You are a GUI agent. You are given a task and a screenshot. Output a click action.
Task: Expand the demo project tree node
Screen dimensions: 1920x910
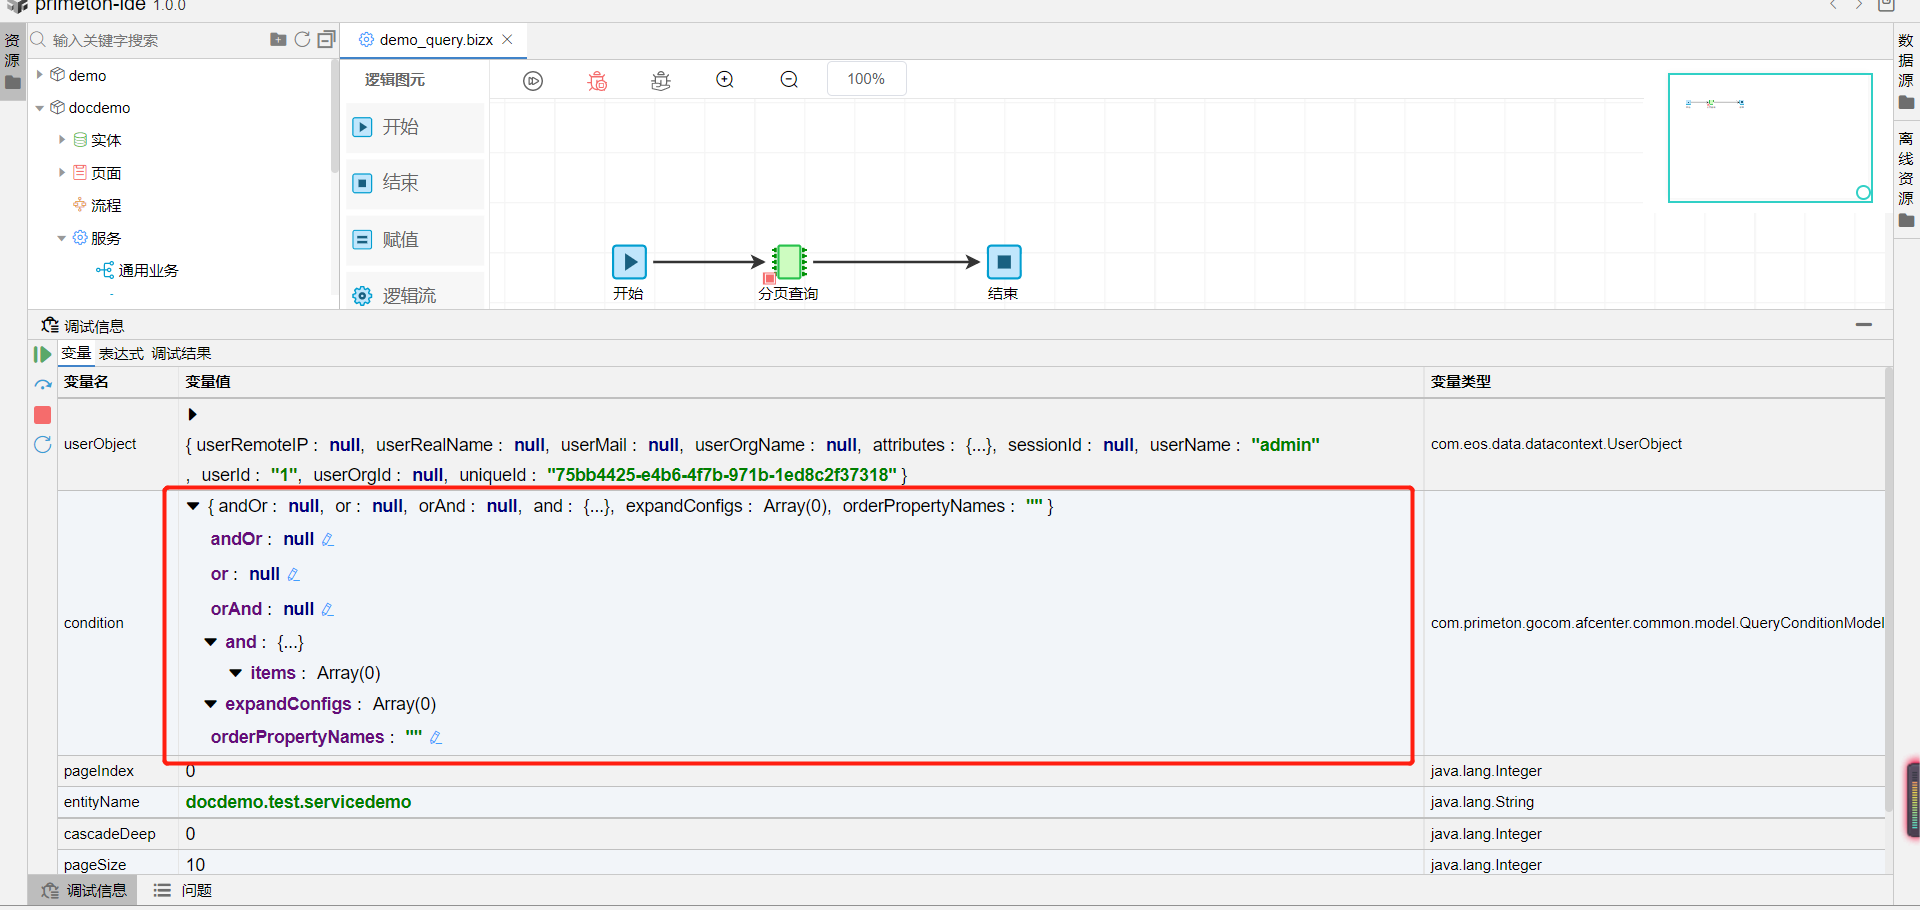[40, 75]
